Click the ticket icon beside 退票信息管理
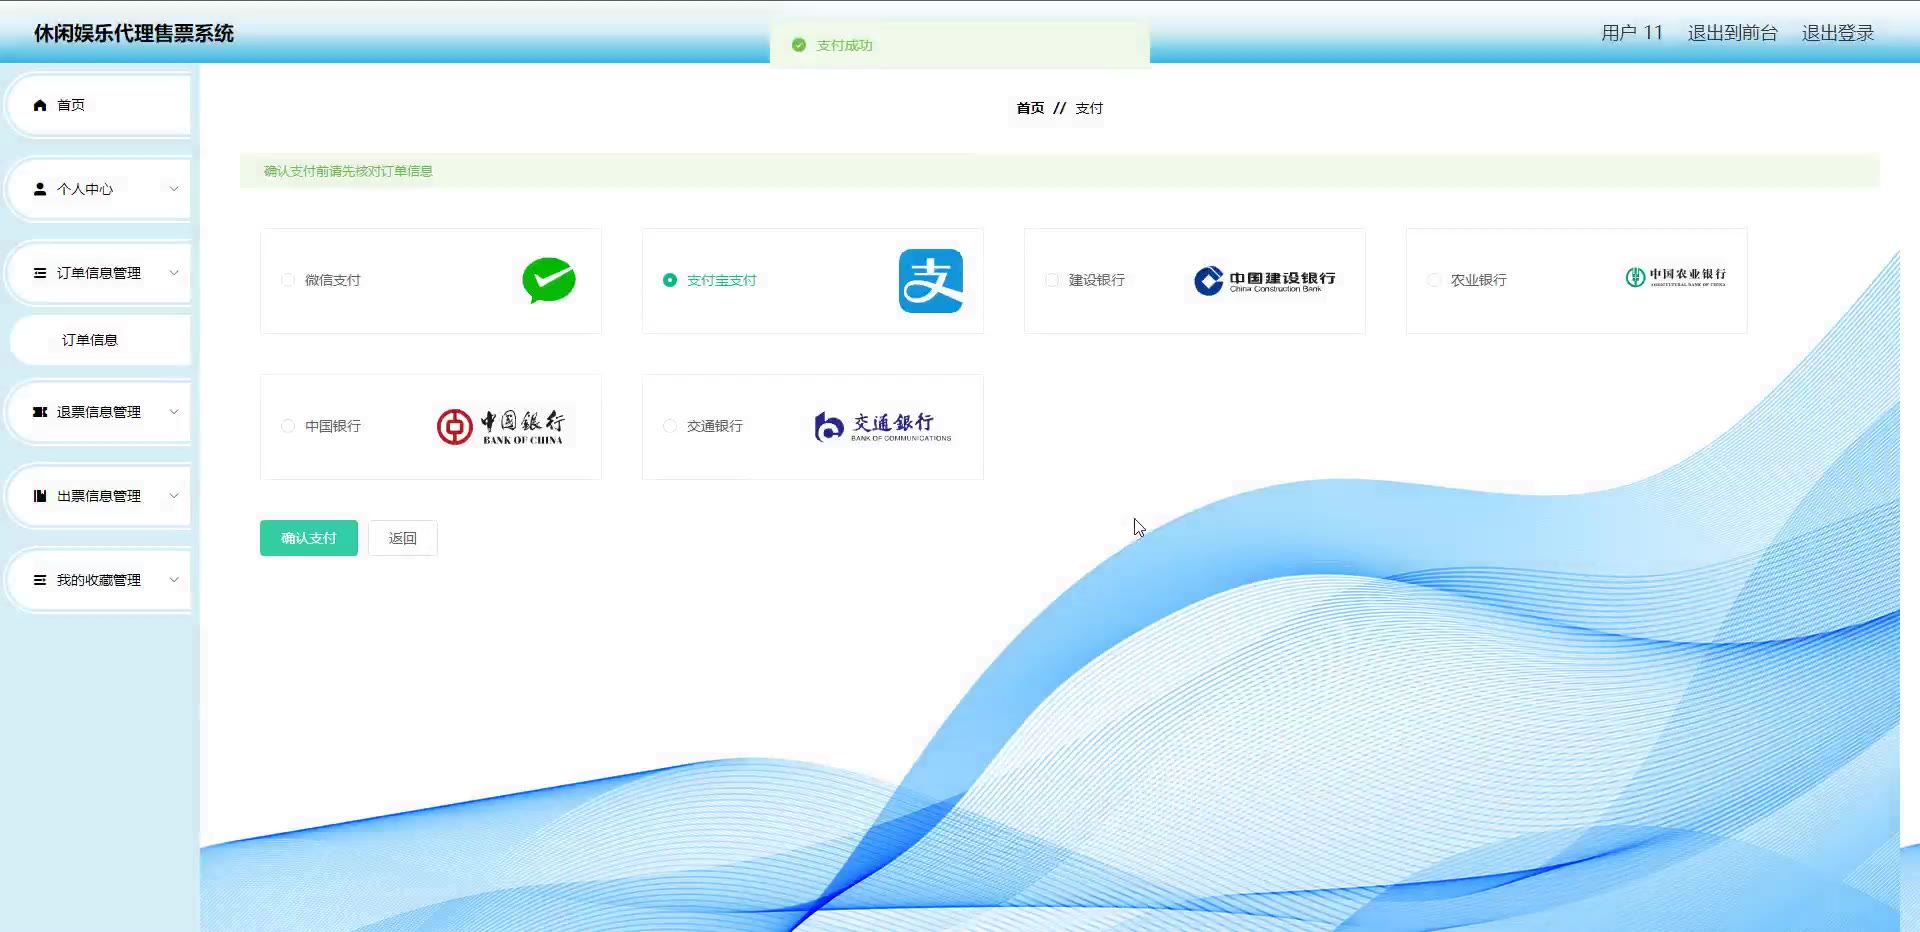Viewport: 1920px width, 932px height. [x=40, y=412]
